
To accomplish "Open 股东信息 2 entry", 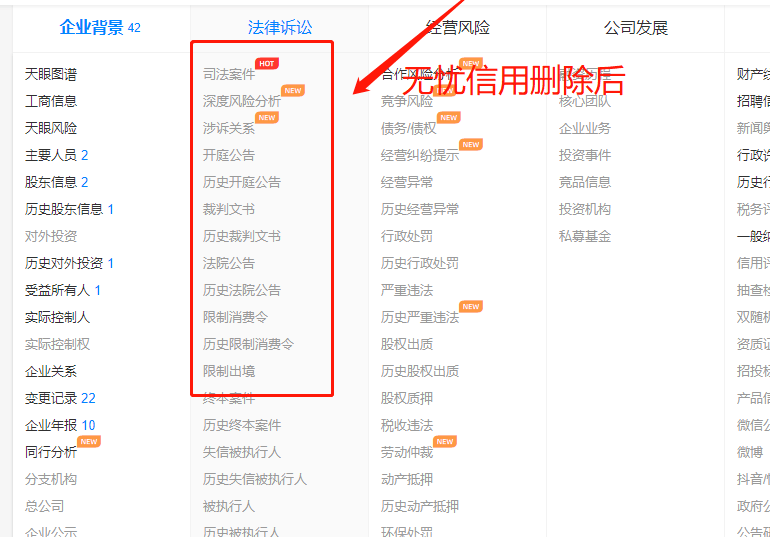I will click(56, 183).
